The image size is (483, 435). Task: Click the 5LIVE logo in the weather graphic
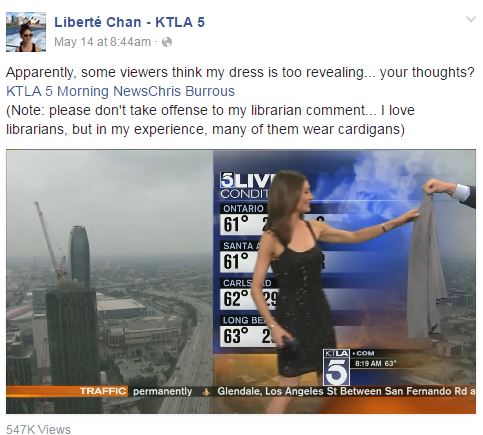coord(244,181)
